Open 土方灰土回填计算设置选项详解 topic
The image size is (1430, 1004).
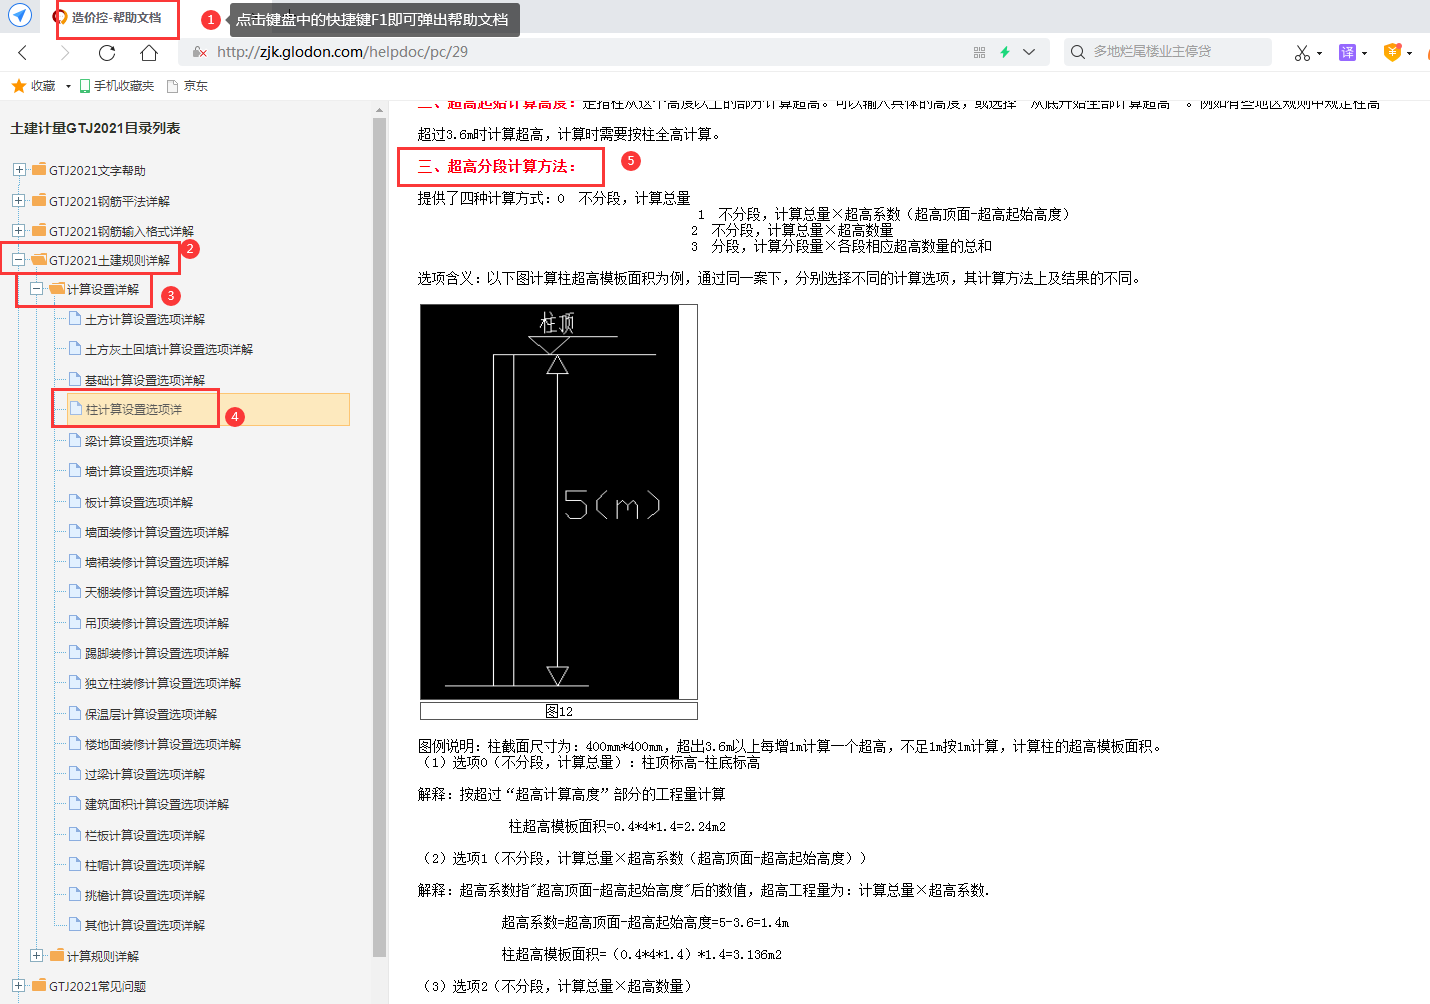click(x=169, y=349)
